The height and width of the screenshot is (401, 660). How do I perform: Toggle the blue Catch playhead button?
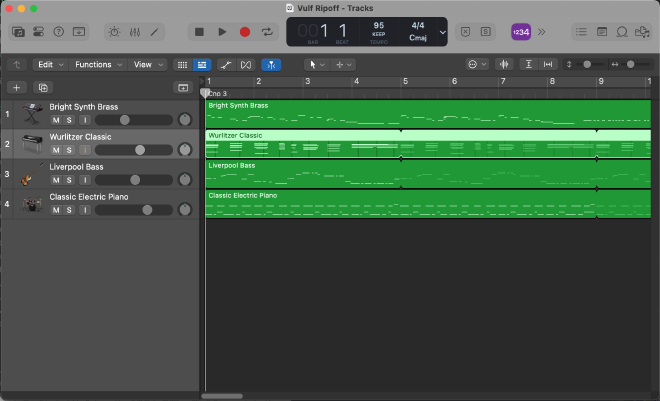[271, 65]
